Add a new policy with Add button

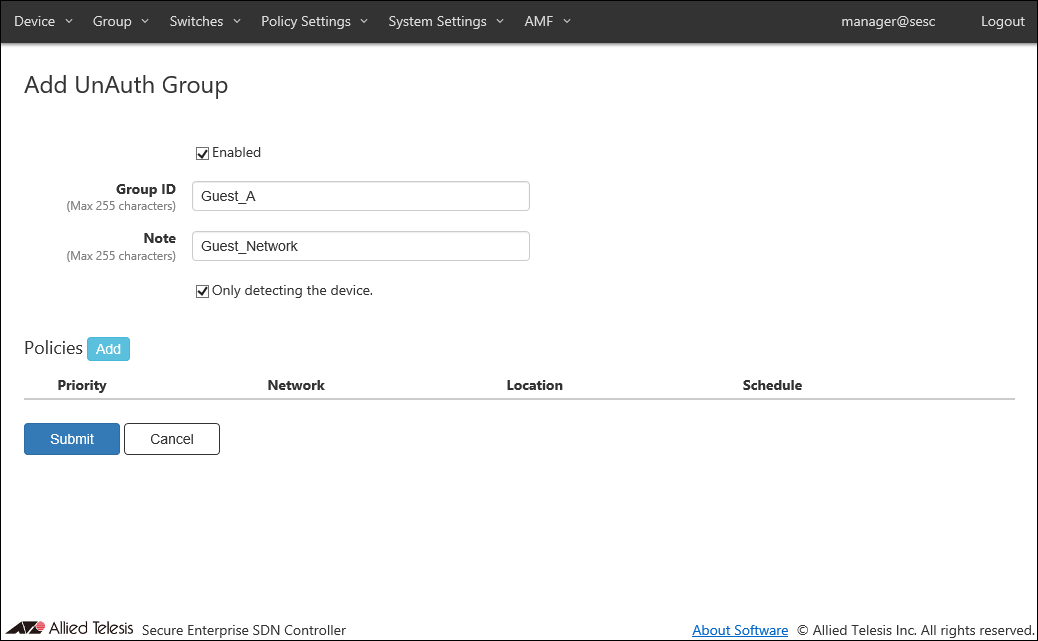click(x=108, y=349)
